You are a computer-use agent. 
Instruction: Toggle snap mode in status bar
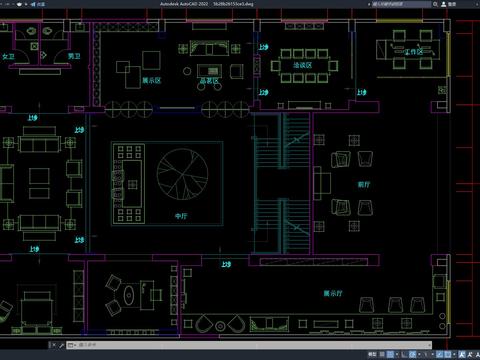pos(390,354)
